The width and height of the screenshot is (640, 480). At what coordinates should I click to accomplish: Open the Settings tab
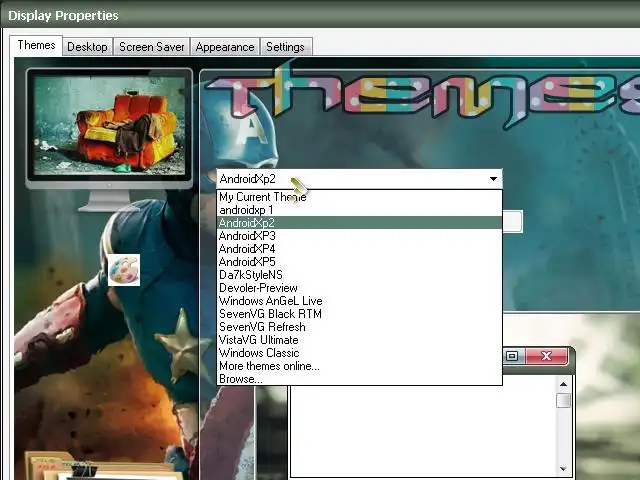tap(285, 47)
